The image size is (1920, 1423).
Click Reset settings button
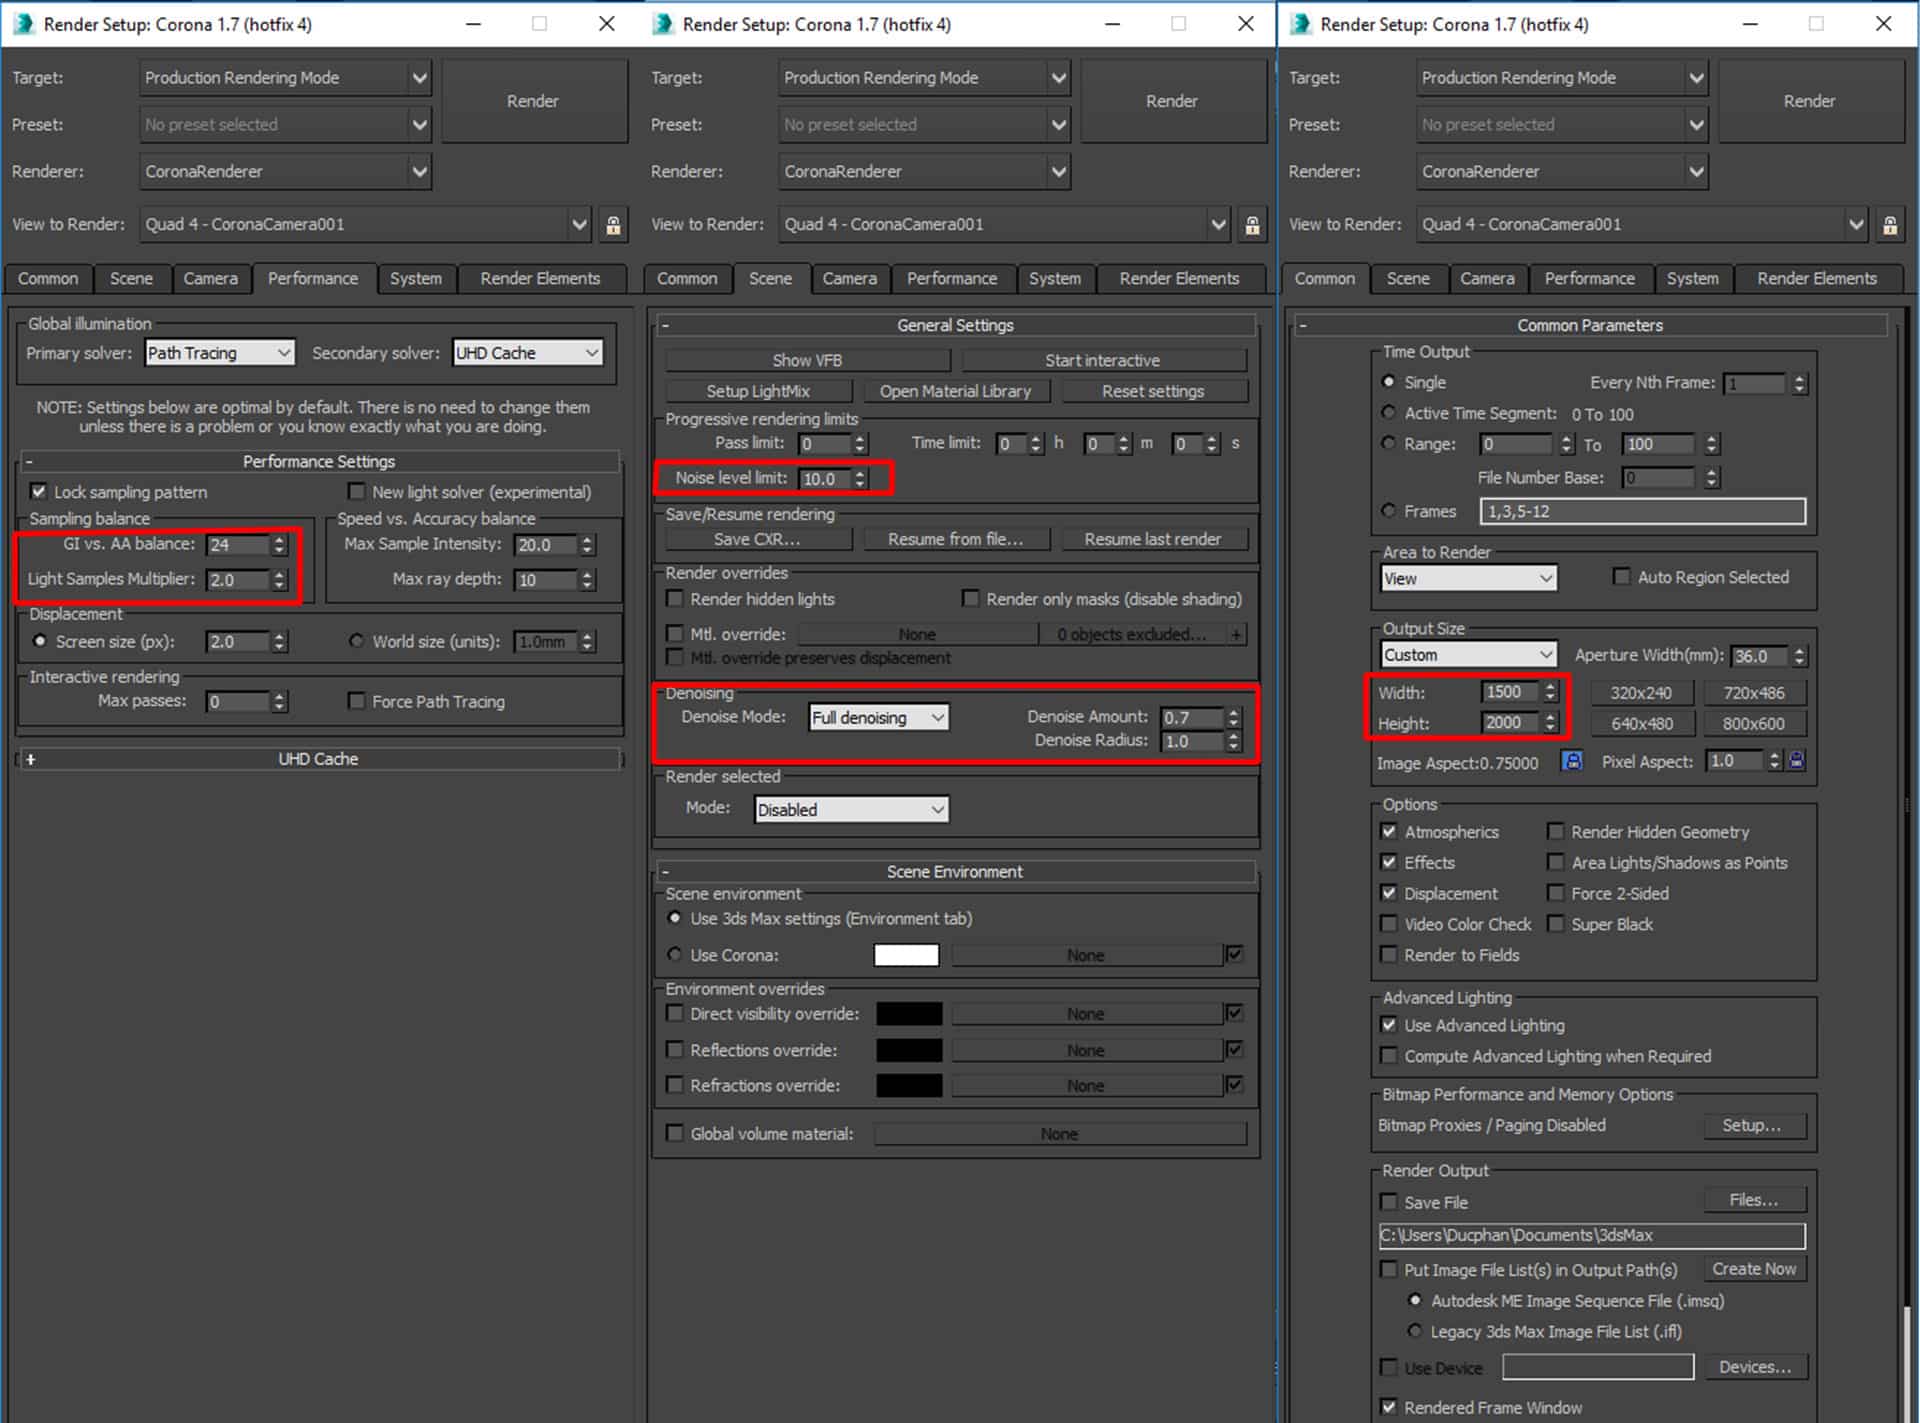(x=1153, y=391)
